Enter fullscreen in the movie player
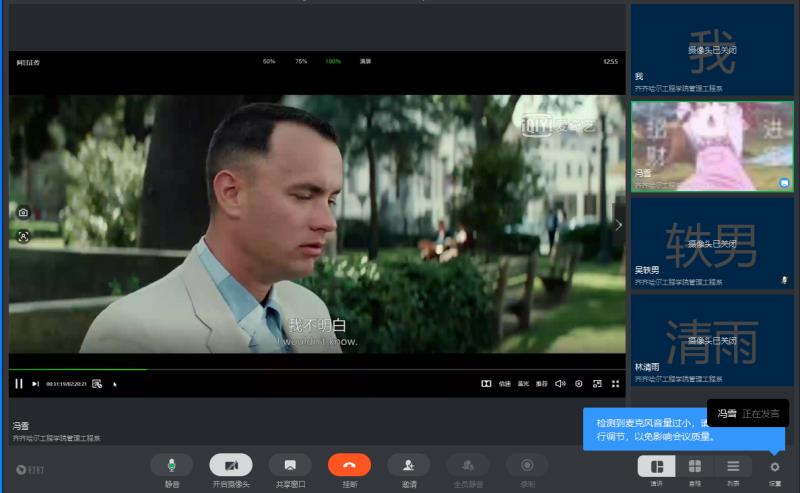800x493 pixels. point(615,383)
